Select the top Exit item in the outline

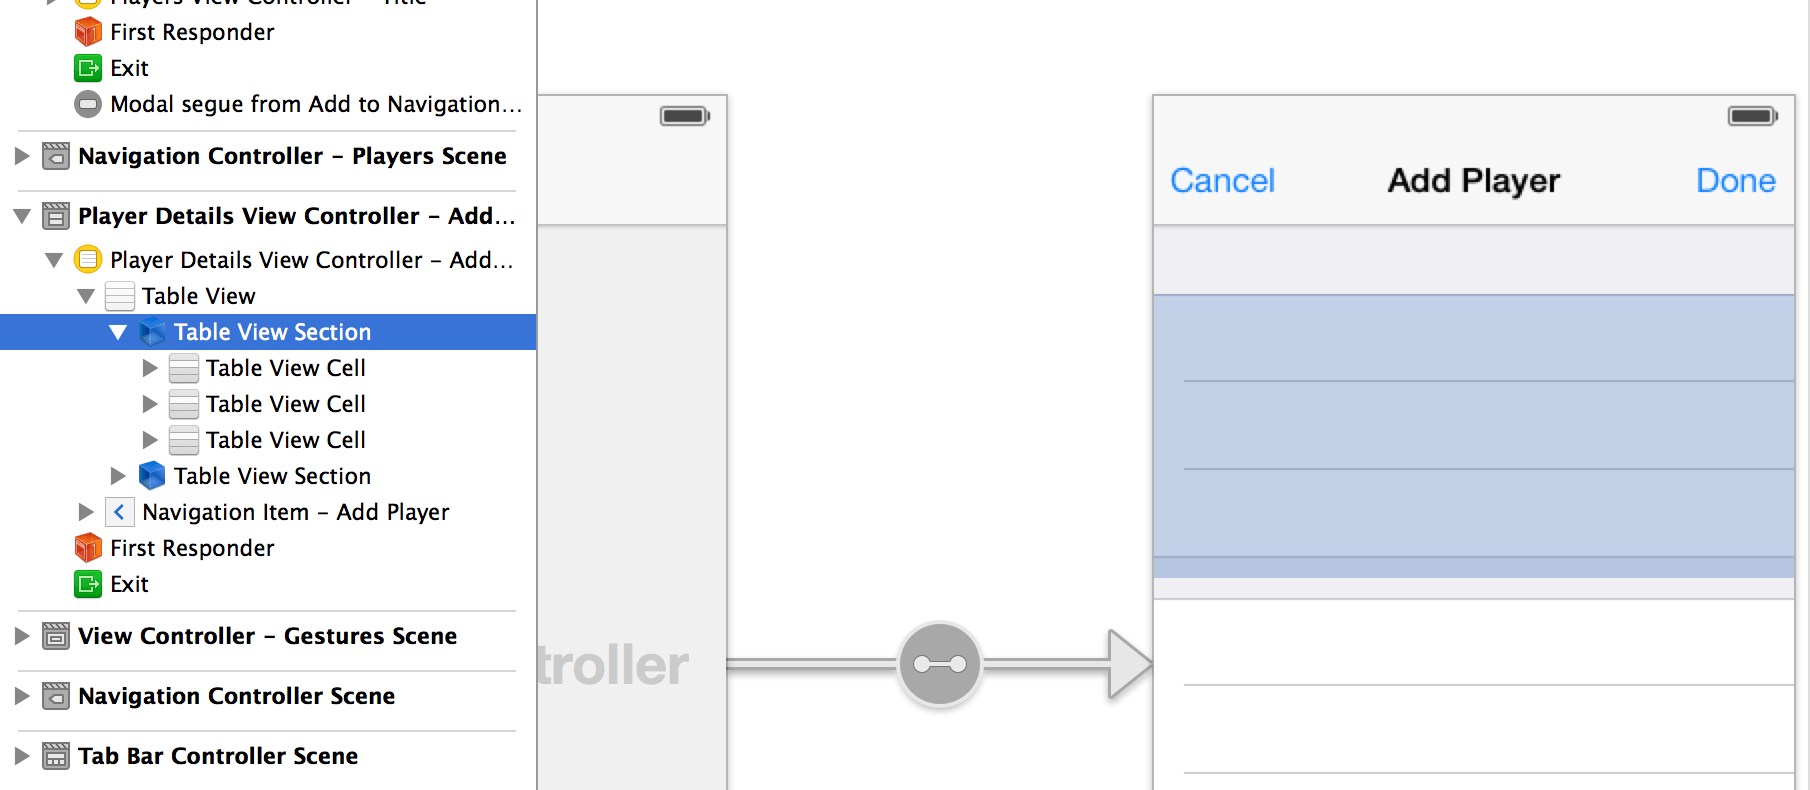[x=129, y=68]
